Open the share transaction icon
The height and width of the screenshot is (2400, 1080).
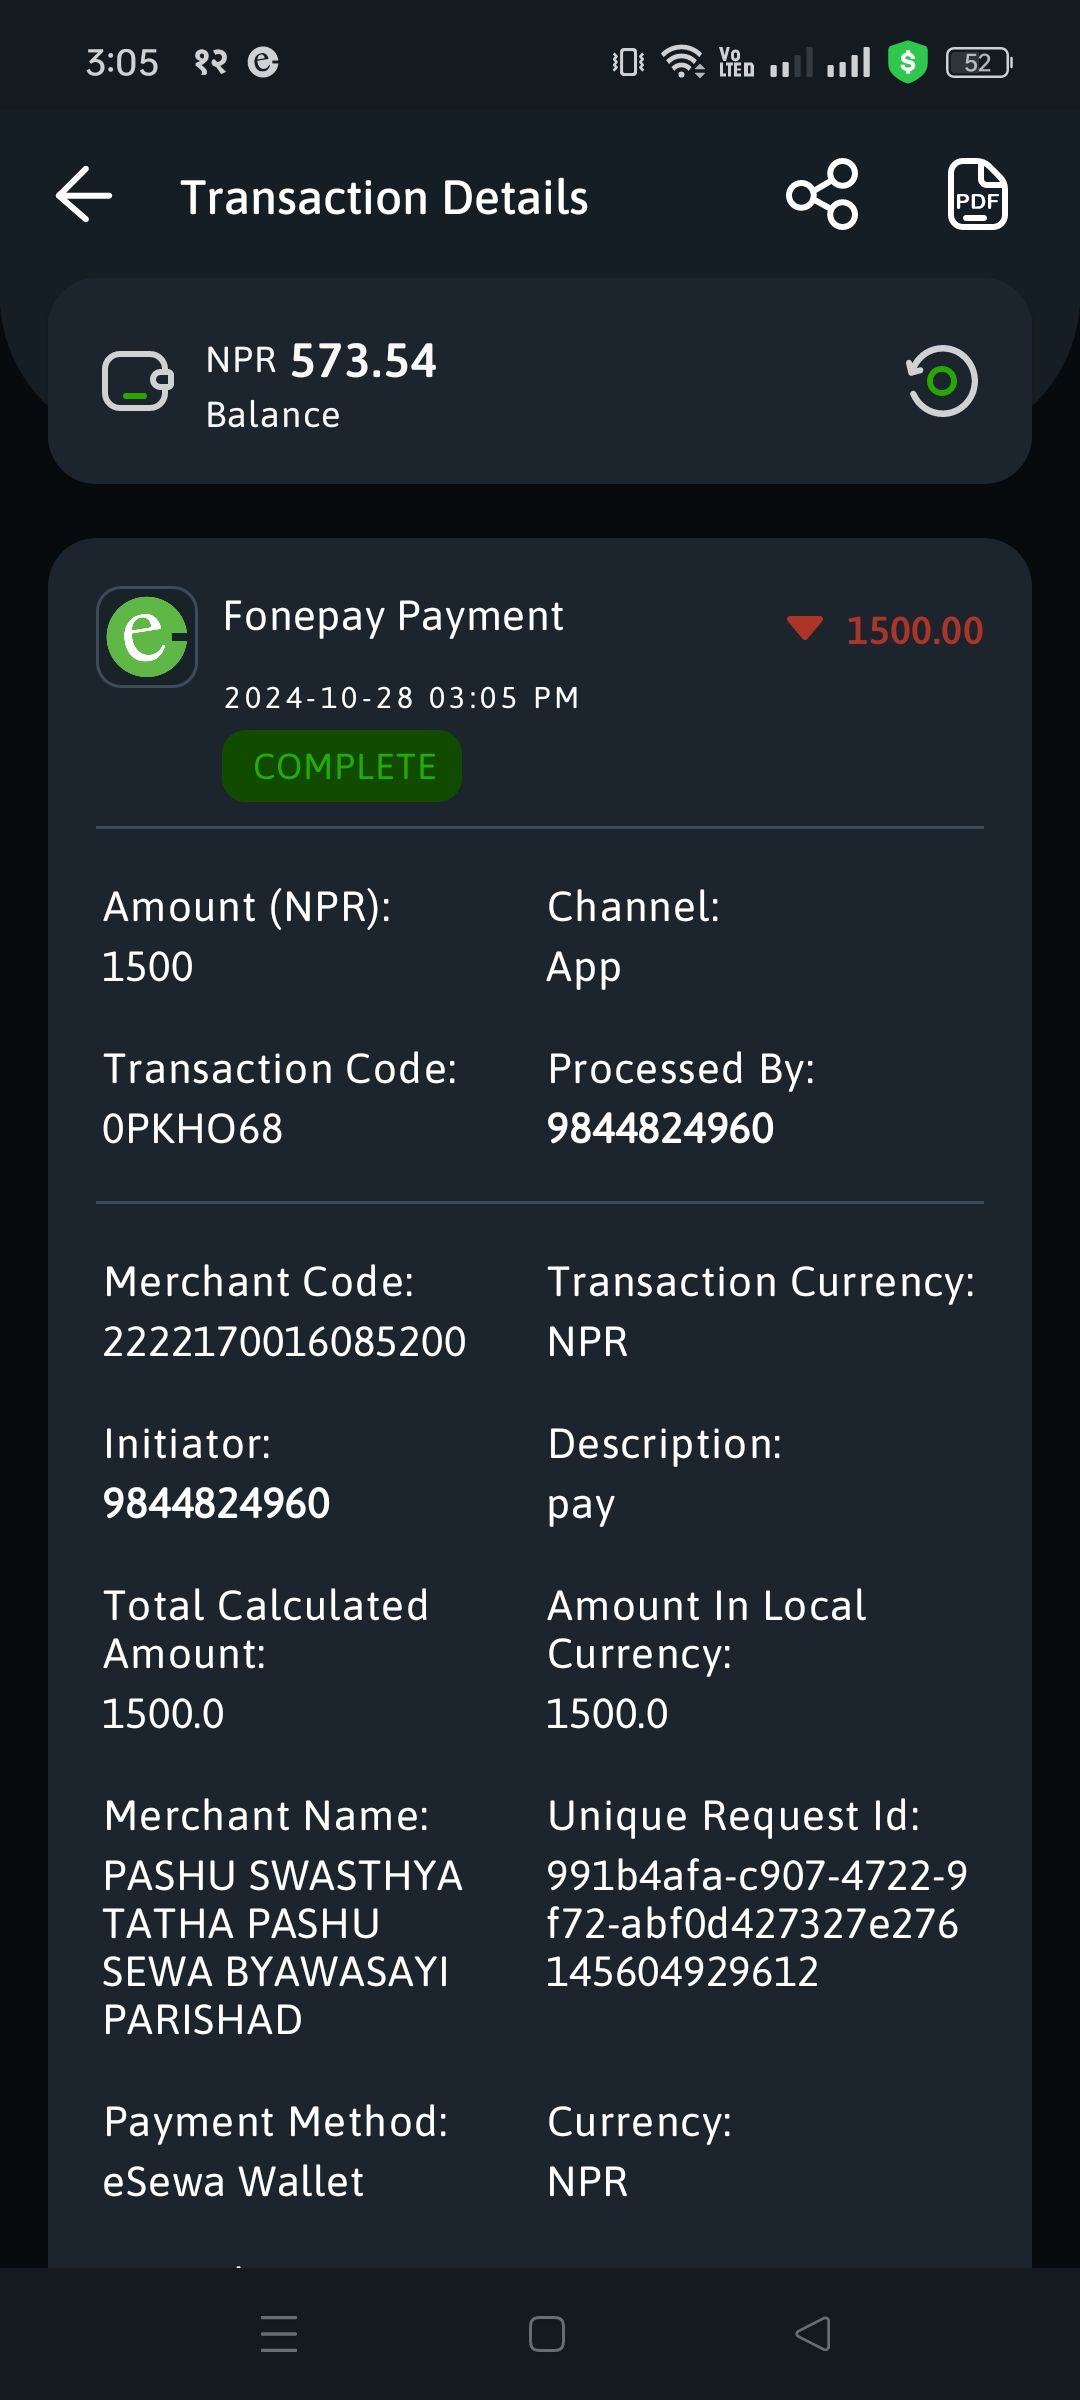click(x=822, y=194)
